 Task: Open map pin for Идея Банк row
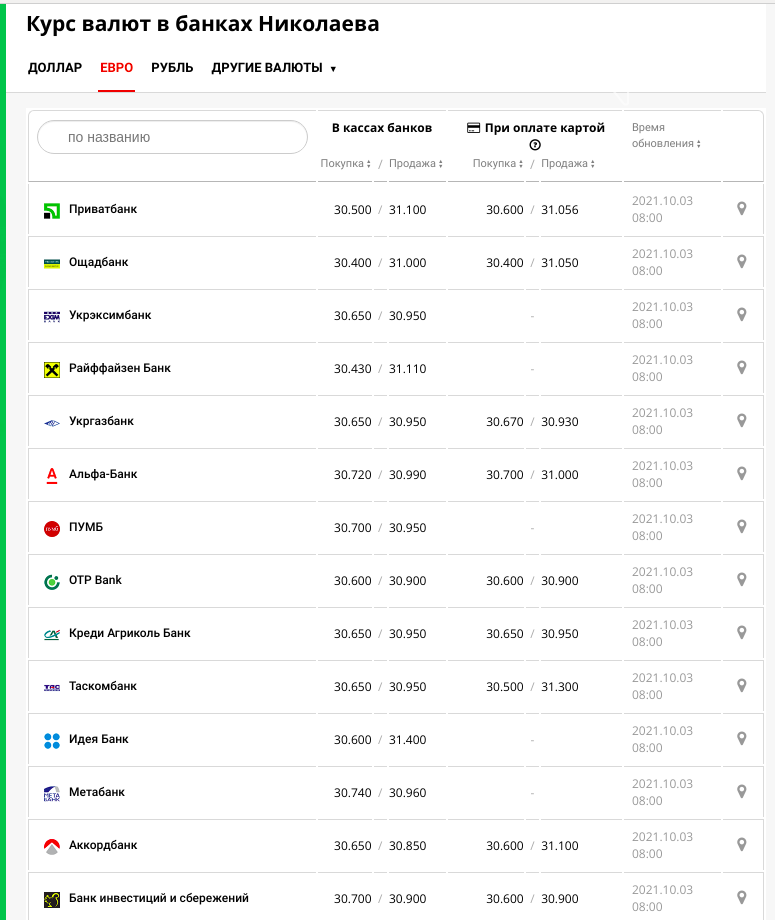pyautogui.click(x=742, y=739)
